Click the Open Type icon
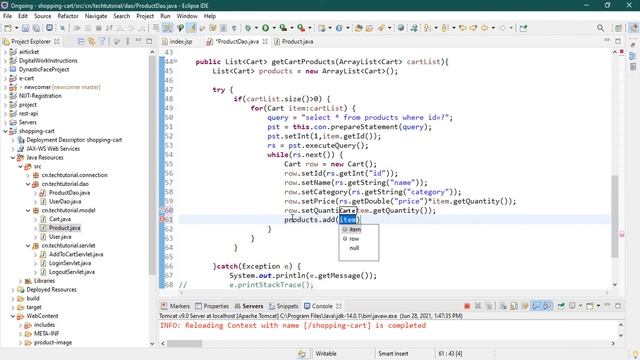Image resolution: width=640 pixels, height=360 pixels. pos(358,28)
